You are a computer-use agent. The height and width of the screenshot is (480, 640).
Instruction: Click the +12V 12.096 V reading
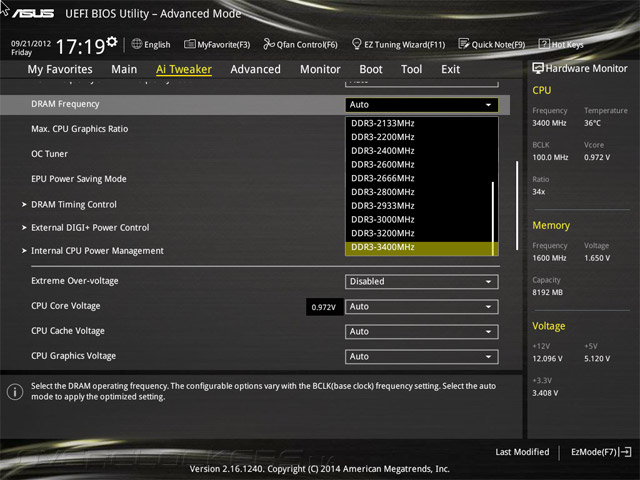(547, 359)
